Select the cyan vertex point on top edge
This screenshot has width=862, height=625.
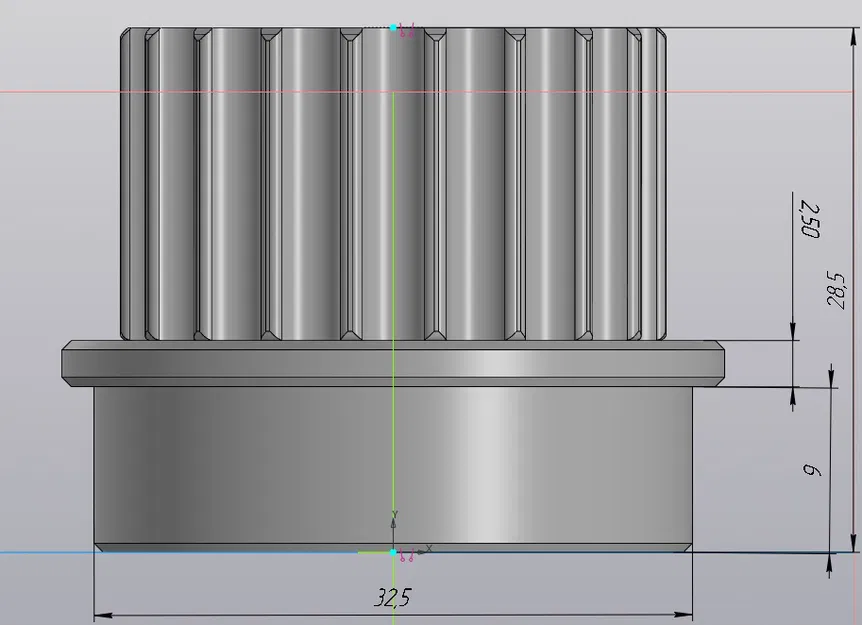pos(393,27)
